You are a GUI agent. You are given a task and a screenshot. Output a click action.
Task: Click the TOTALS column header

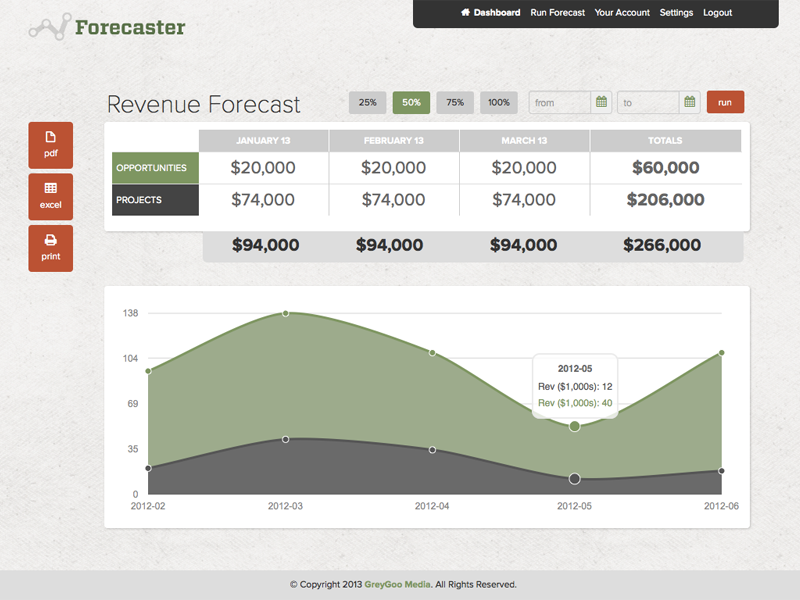coord(665,141)
